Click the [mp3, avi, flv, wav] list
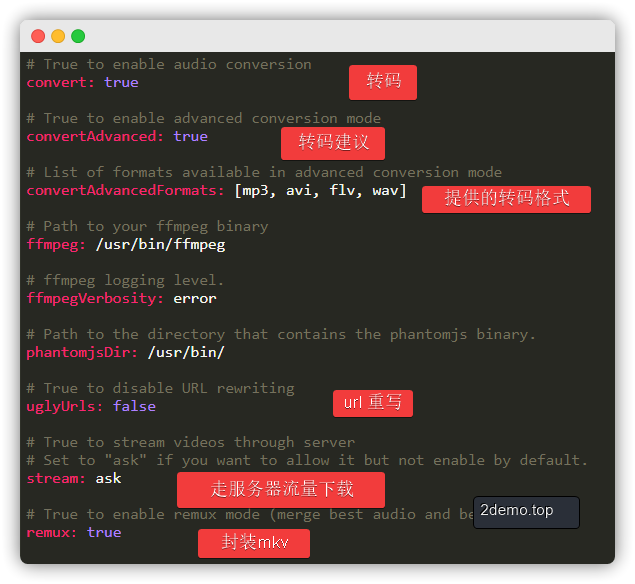635x584 pixels. click(320, 190)
